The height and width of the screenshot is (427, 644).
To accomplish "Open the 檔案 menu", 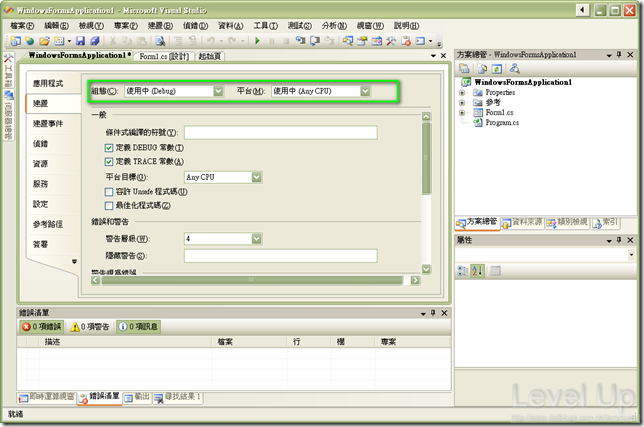I will tap(22, 26).
